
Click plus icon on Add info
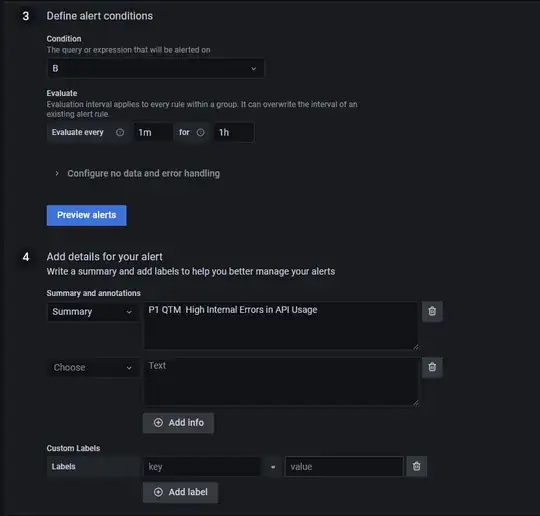coord(158,423)
